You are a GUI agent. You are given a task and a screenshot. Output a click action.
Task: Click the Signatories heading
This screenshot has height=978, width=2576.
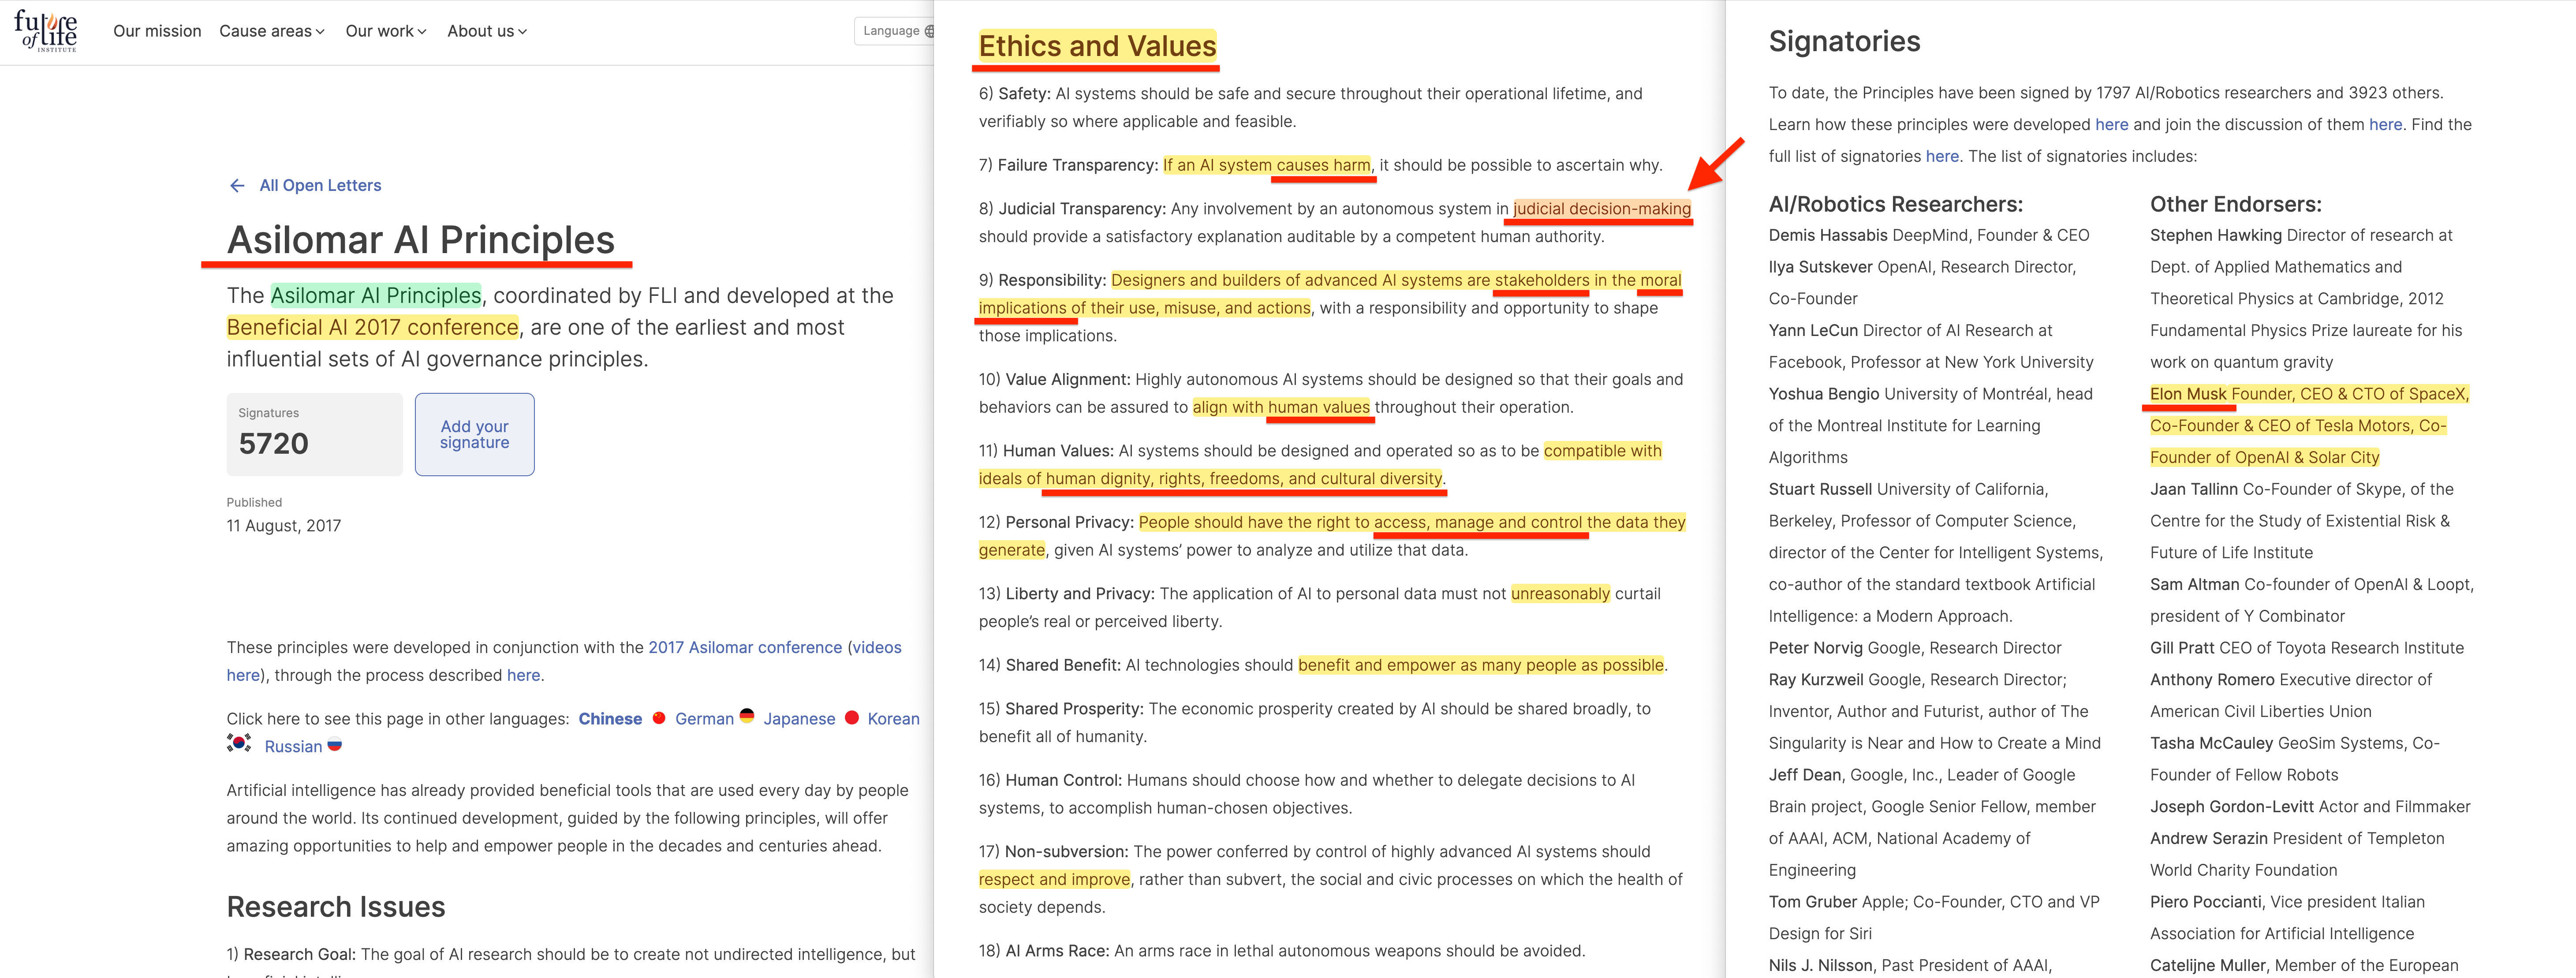(x=1844, y=42)
